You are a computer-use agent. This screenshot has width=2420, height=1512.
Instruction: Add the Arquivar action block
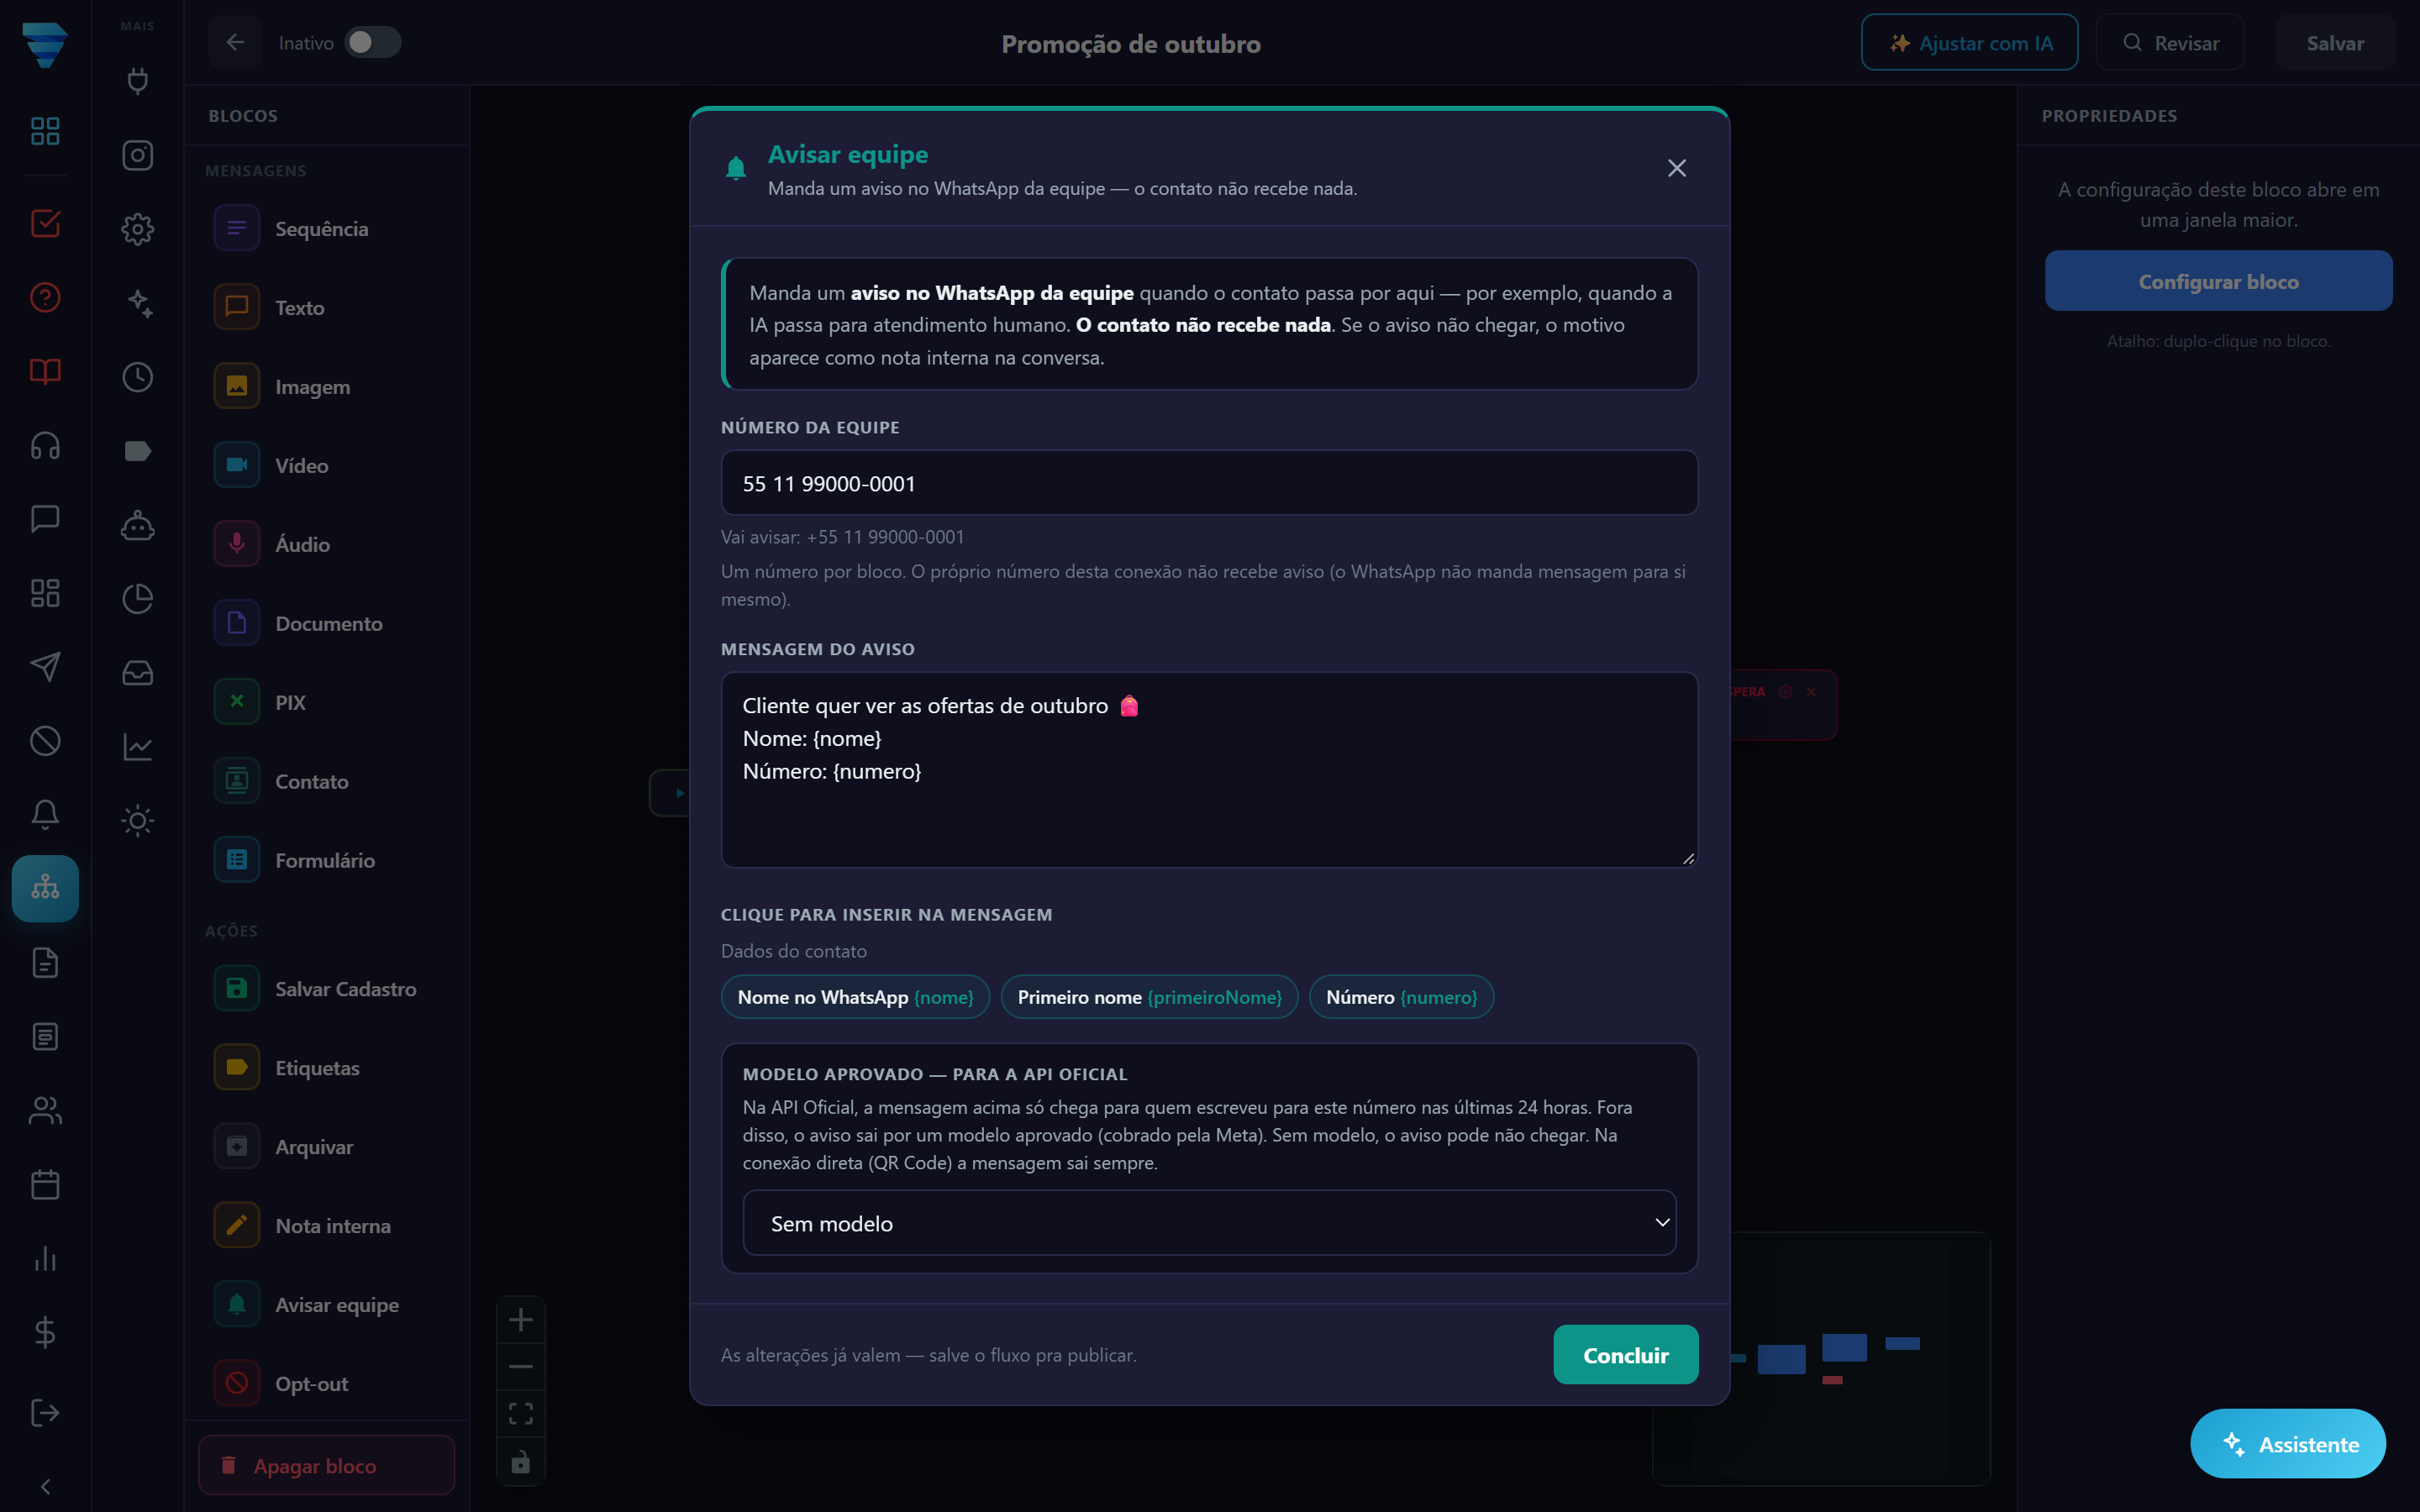coord(326,1146)
